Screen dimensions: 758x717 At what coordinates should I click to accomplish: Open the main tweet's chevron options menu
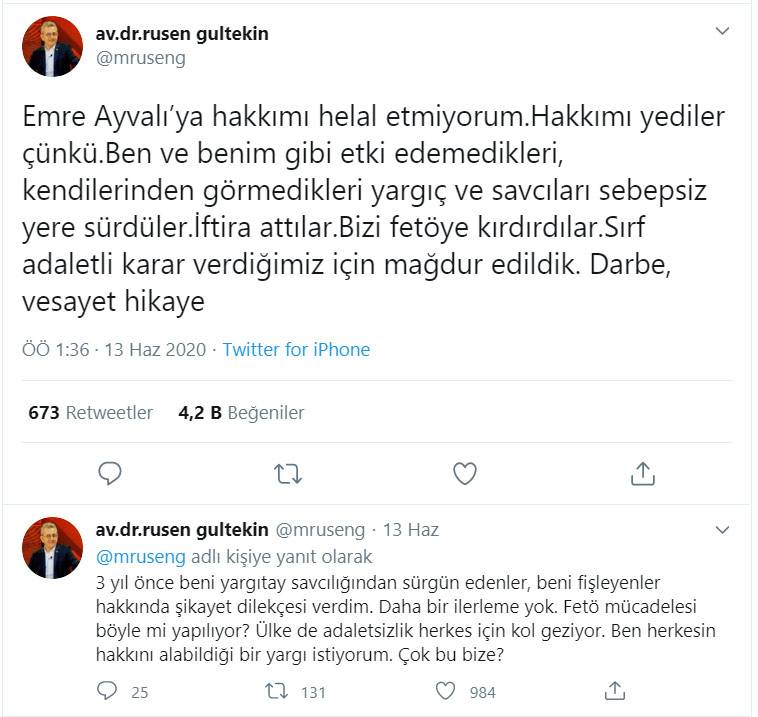722,31
